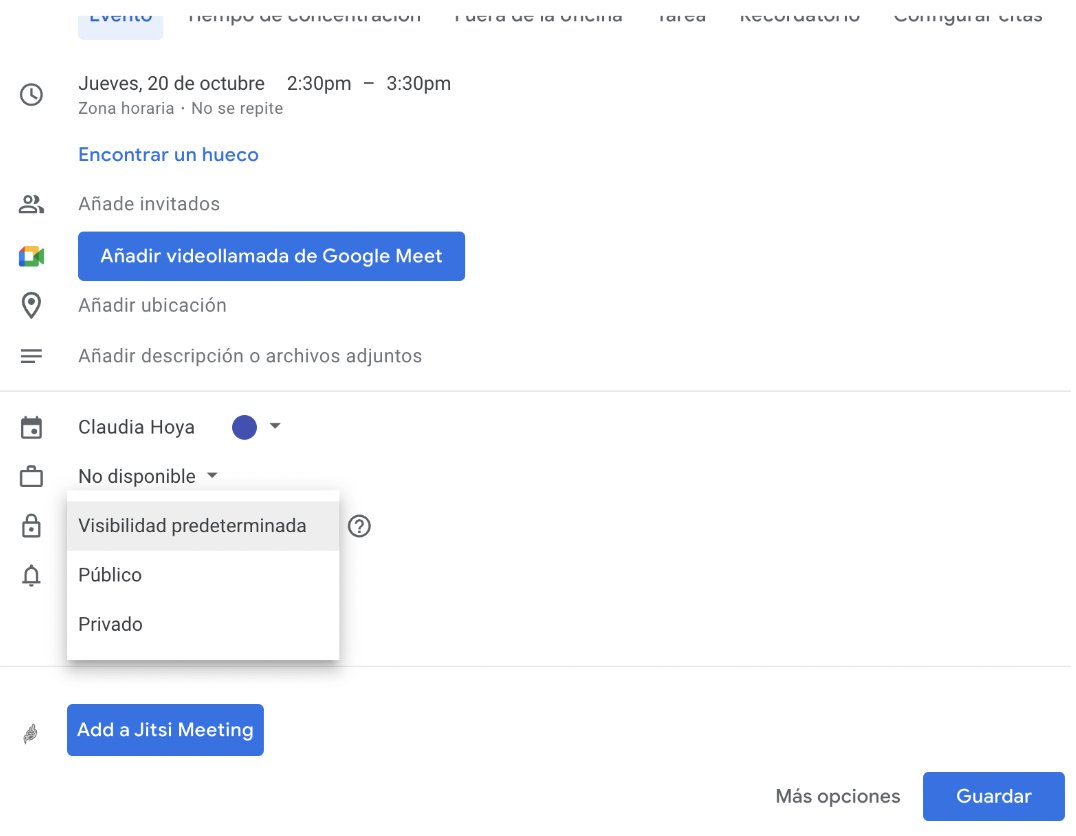Click Añadir descripción o archivos adjuntos field
The image size is (1076, 836).
[250, 356]
